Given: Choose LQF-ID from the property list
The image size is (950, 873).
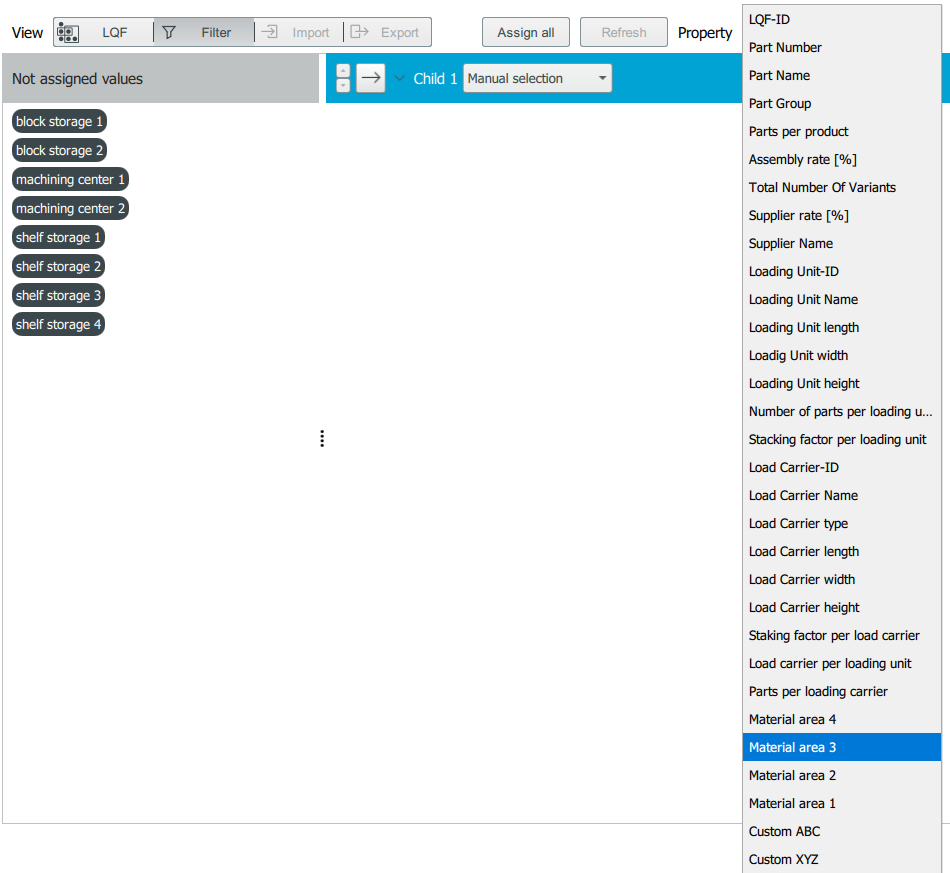Looking at the screenshot, I should (x=842, y=19).
